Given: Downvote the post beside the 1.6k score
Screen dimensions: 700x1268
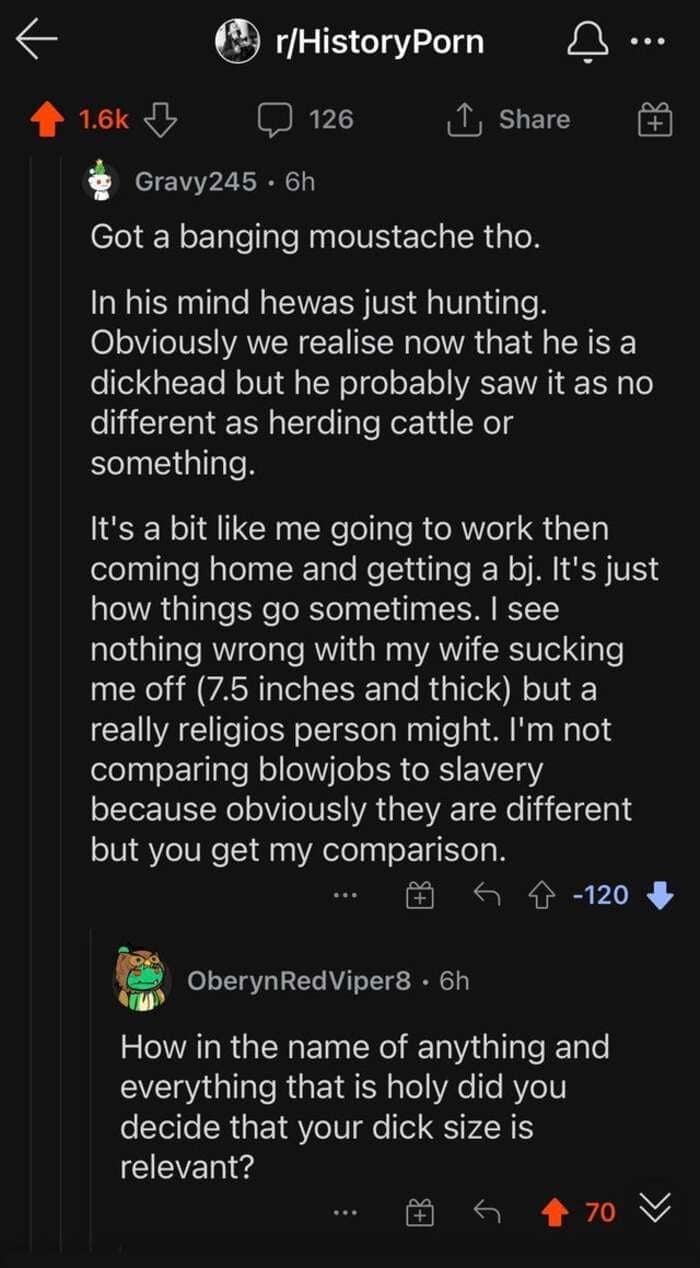Looking at the screenshot, I should tap(160, 120).
